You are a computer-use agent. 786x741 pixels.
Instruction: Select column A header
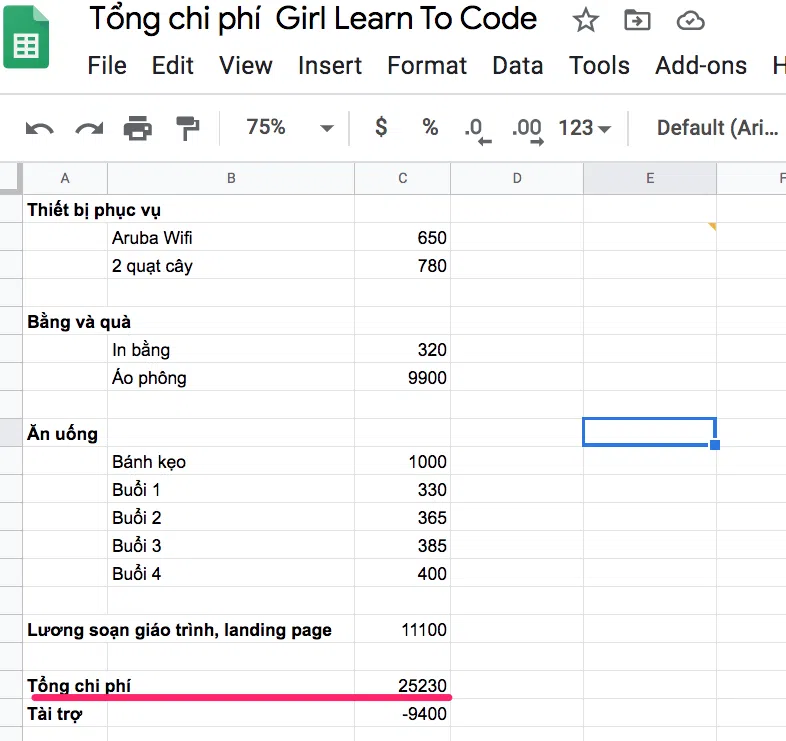click(65, 178)
